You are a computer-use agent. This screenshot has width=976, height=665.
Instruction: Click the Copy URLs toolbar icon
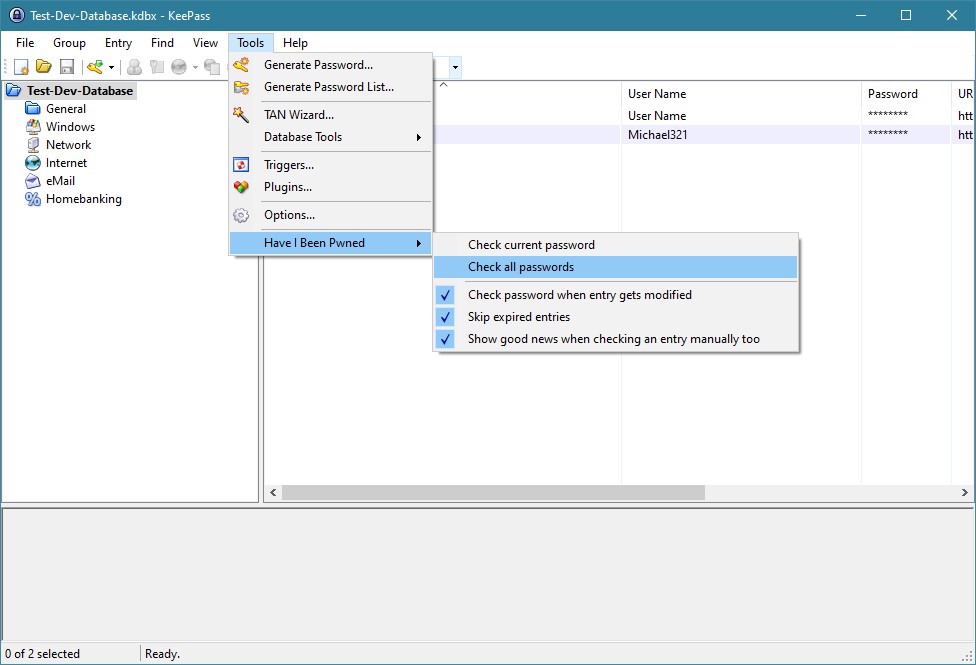(x=212, y=67)
